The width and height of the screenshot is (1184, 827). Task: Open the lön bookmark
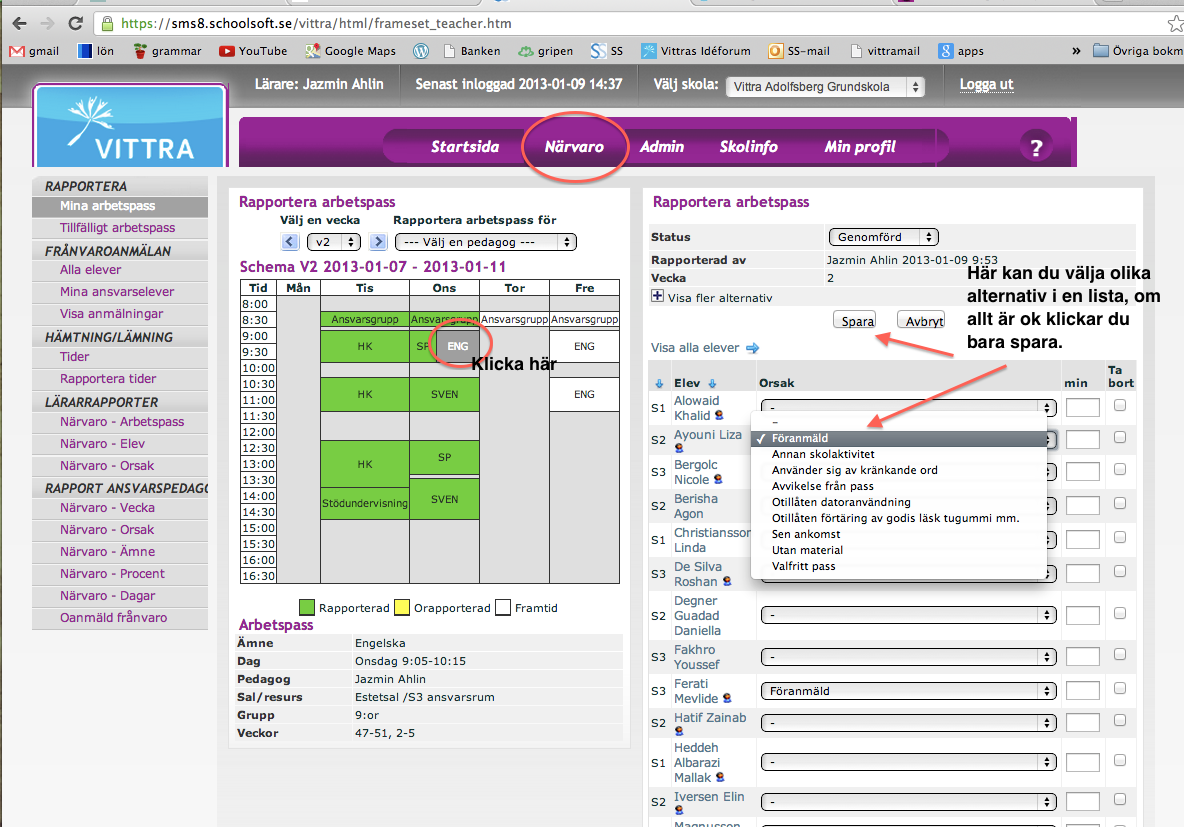click(x=96, y=51)
